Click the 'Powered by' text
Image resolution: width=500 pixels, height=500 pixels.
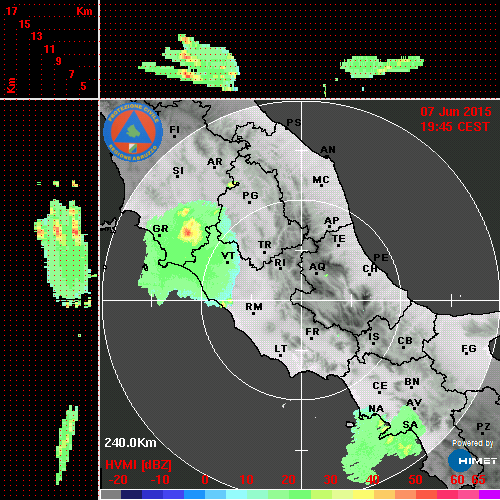472,443
